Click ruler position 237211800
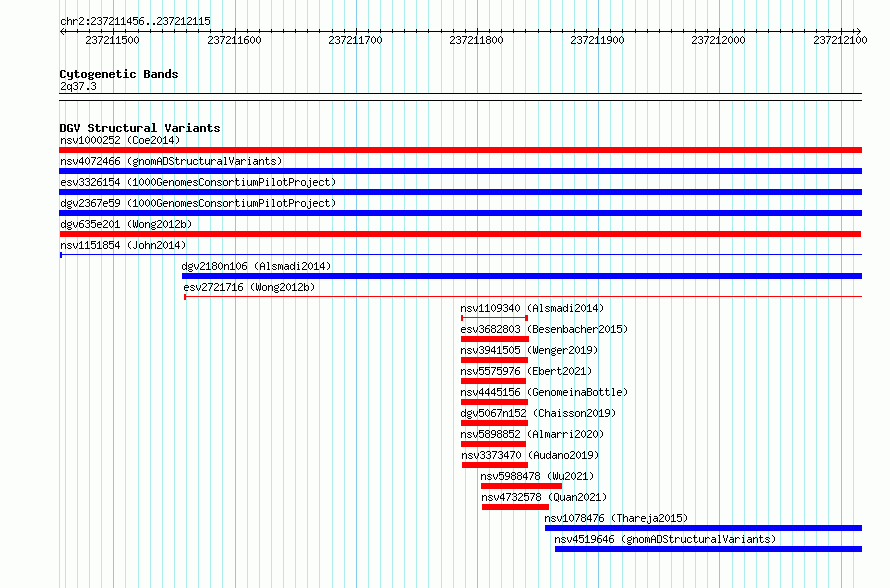This screenshot has height=588, width=890. 476,40
